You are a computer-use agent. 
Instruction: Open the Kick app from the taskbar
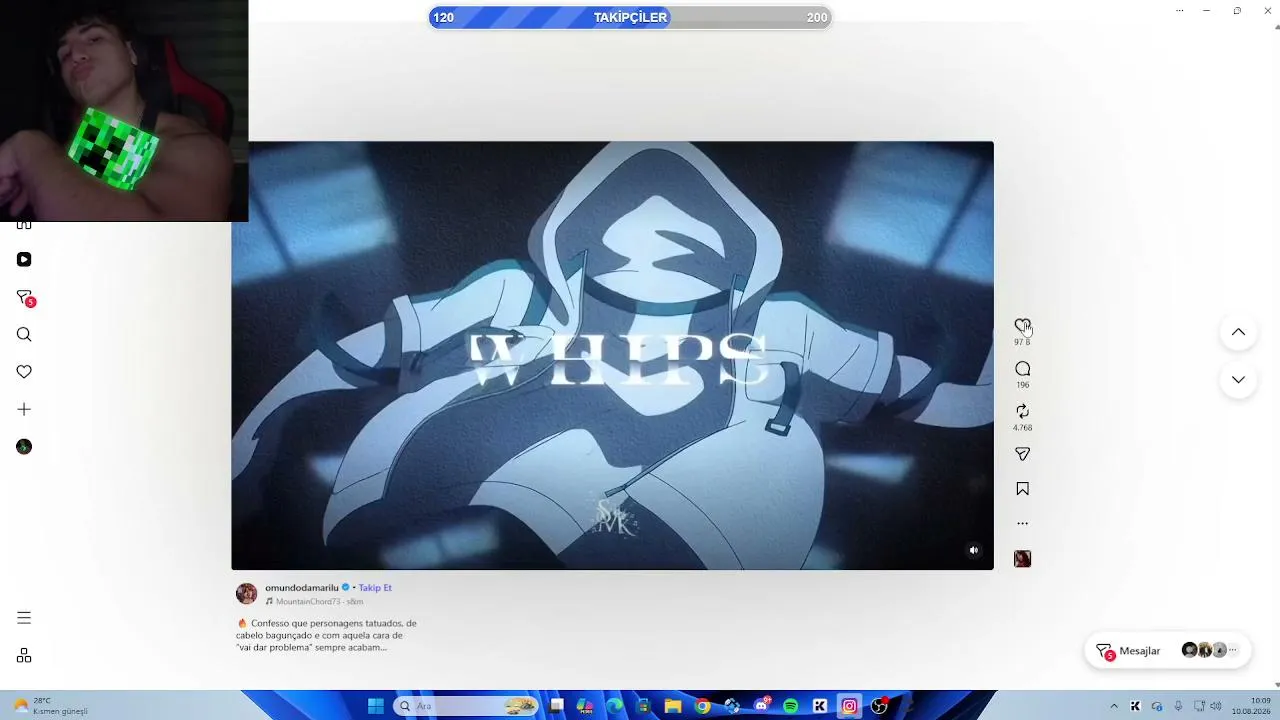(820, 706)
